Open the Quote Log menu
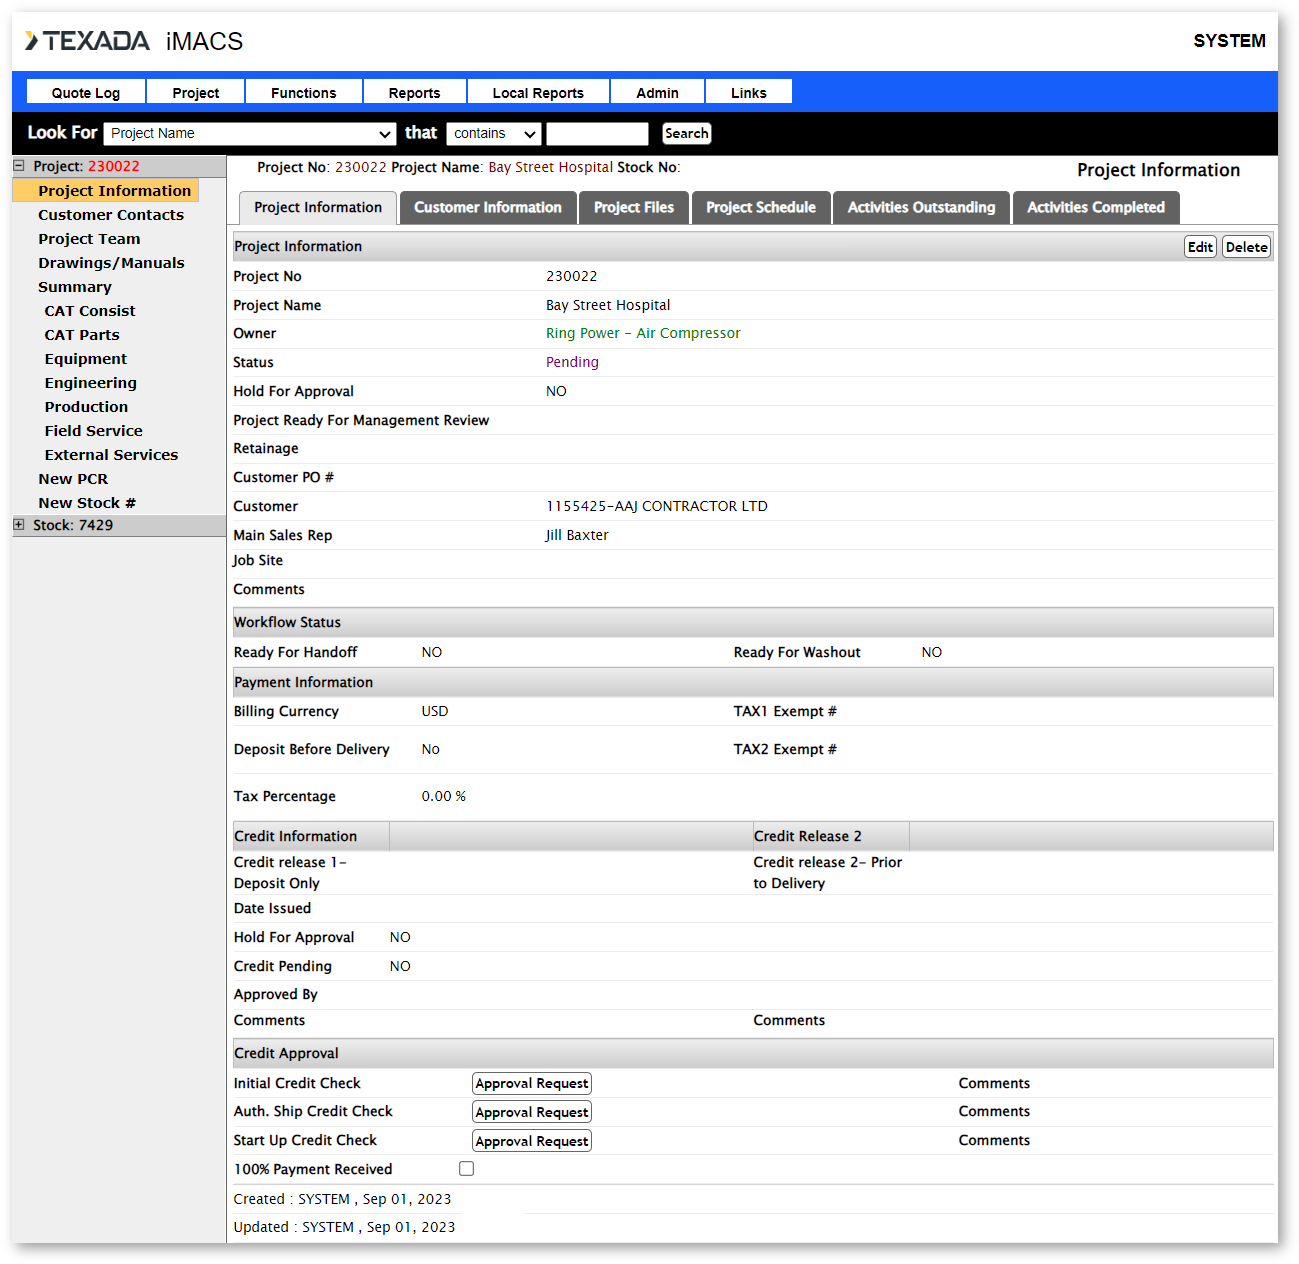1299x1264 pixels. point(86,93)
